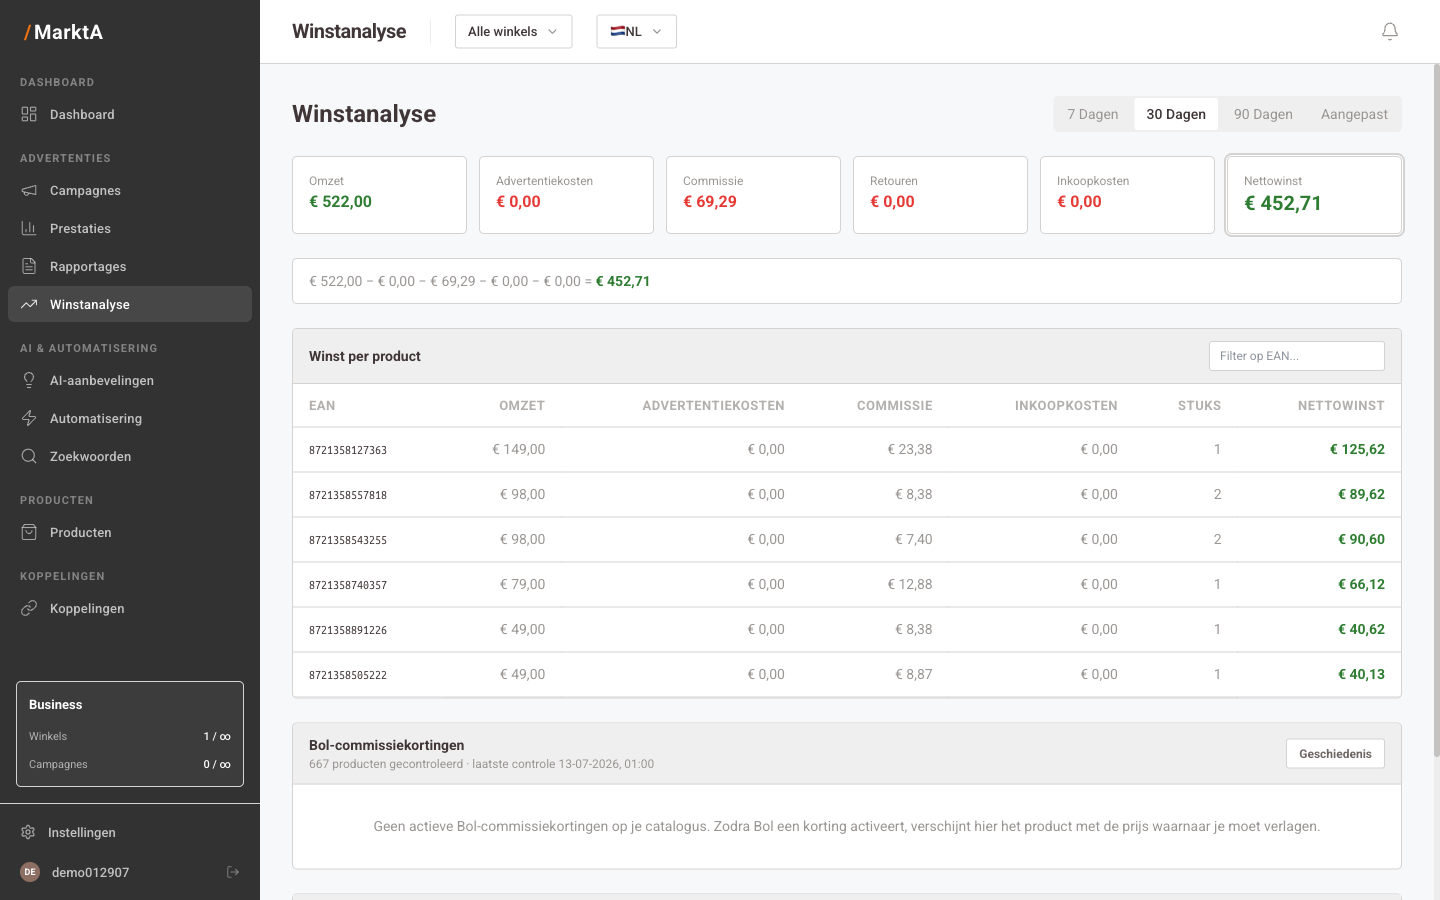This screenshot has height=900, width=1440.
Task: Open the Dashboard grid icon
Action: [x=29, y=114]
